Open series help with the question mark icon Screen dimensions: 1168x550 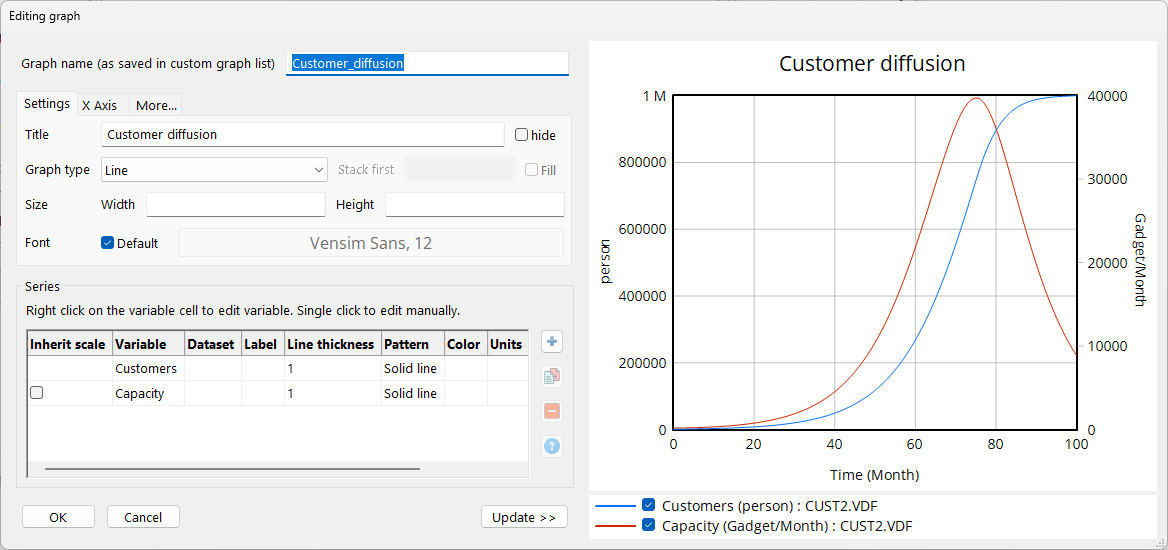pyautogui.click(x=552, y=446)
